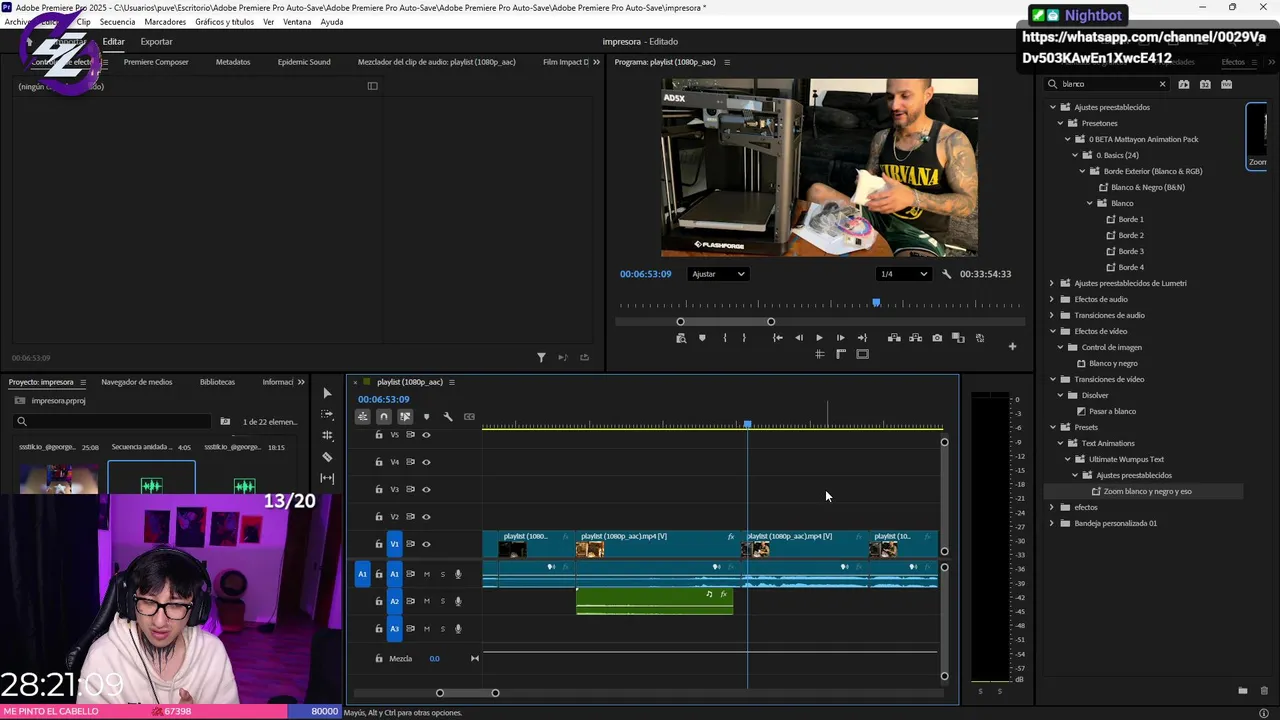Enable voice-over record on A3 track
Viewport: 1280px width, 720px height.
(x=458, y=629)
